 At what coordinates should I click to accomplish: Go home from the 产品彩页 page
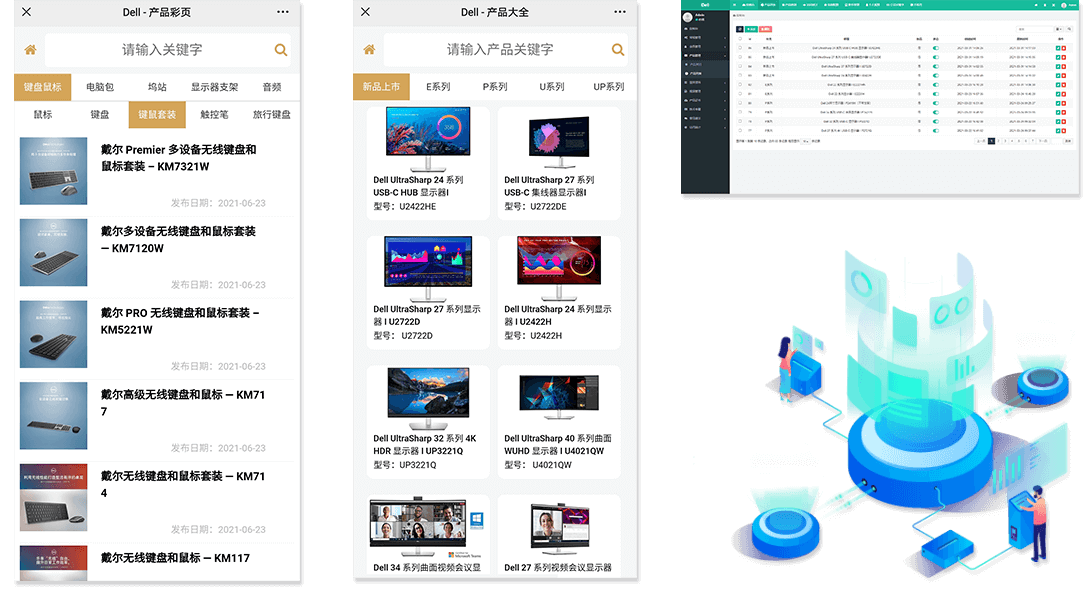30,50
